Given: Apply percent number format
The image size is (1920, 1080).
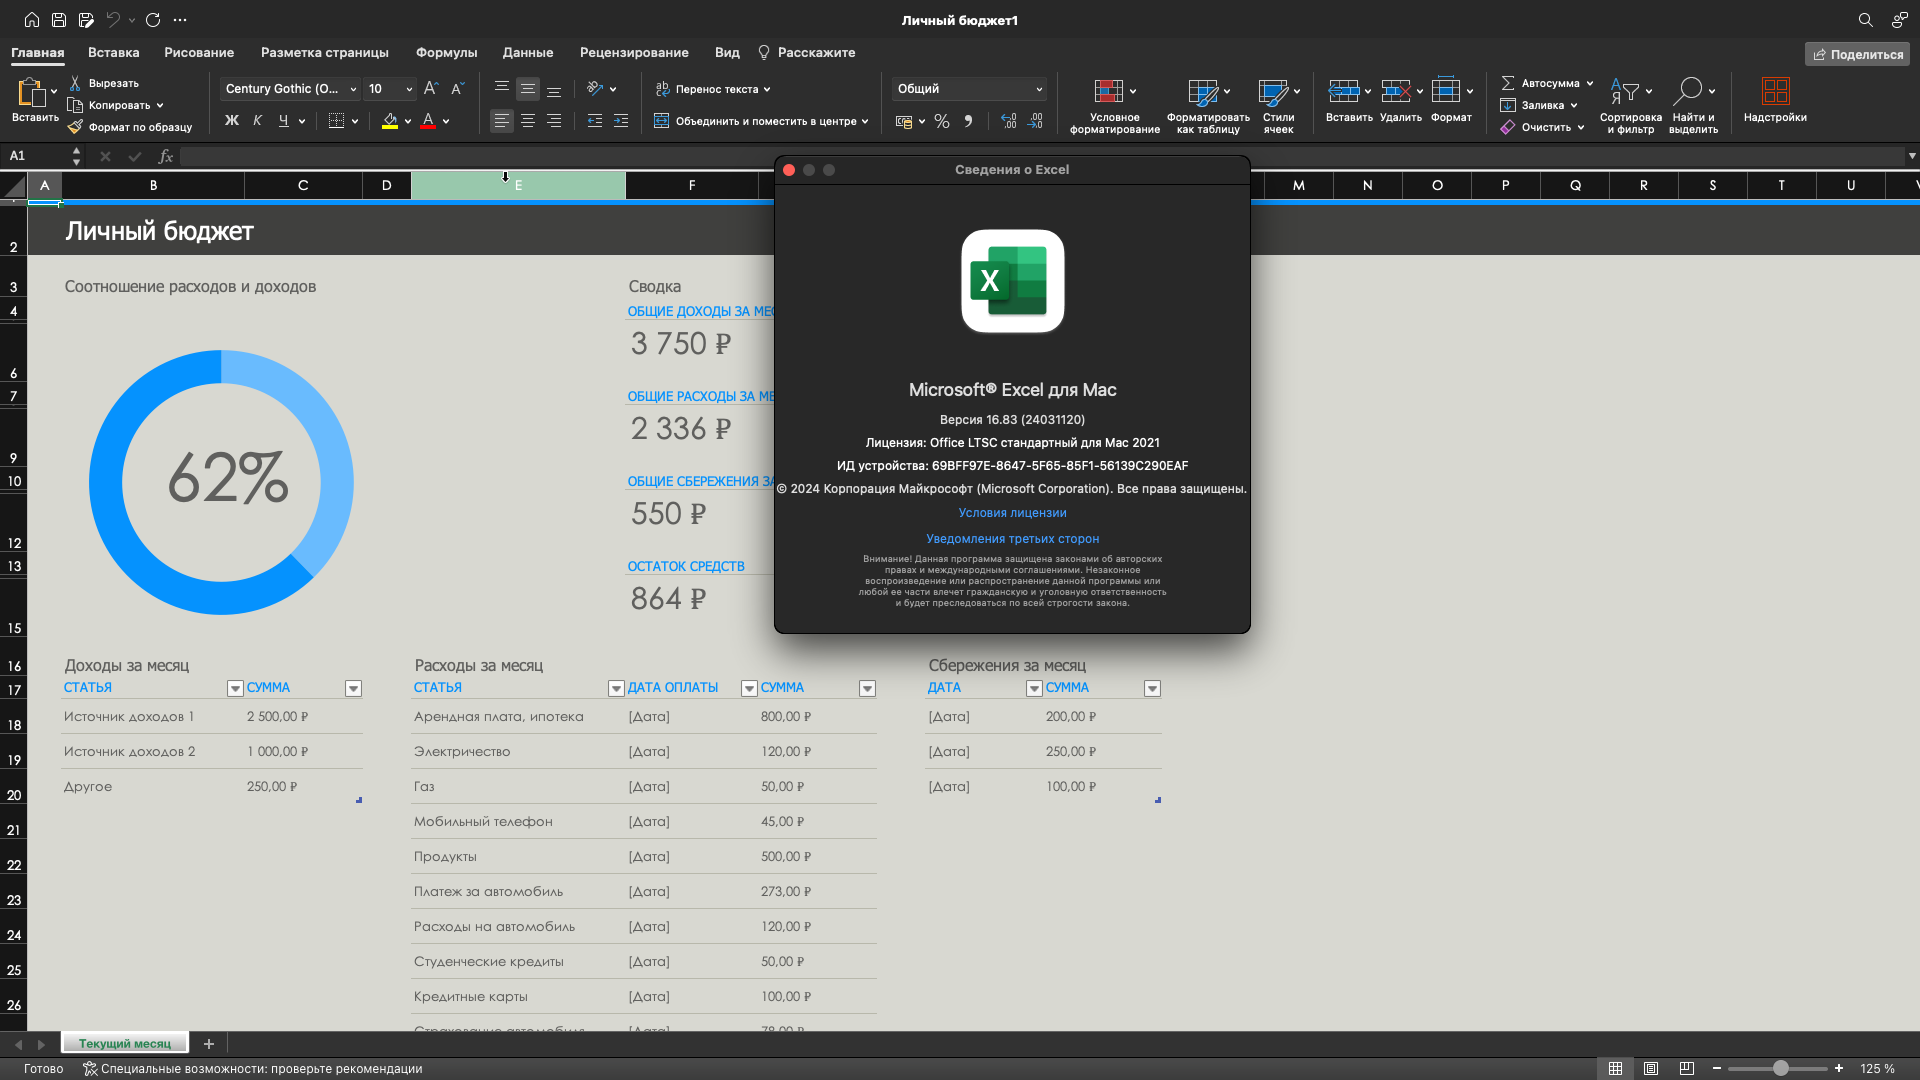Looking at the screenshot, I should pos(941,121).
